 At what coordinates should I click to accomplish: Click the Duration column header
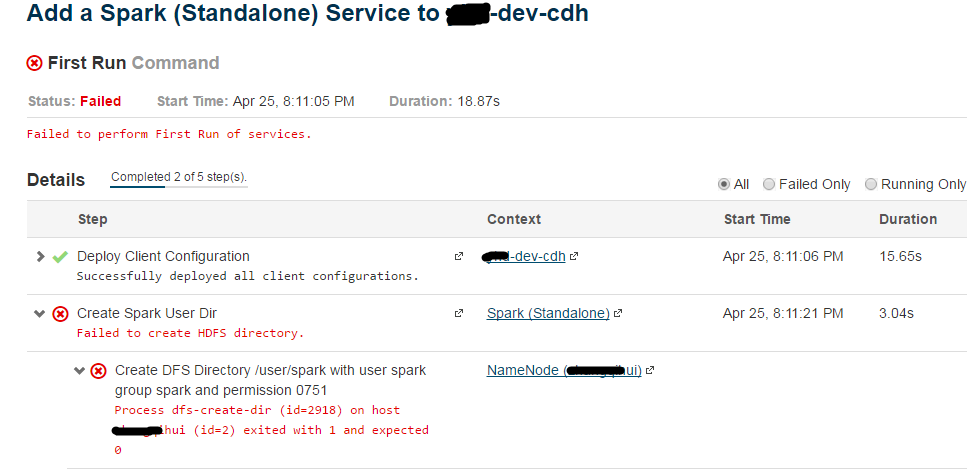(x=907, y=219)
